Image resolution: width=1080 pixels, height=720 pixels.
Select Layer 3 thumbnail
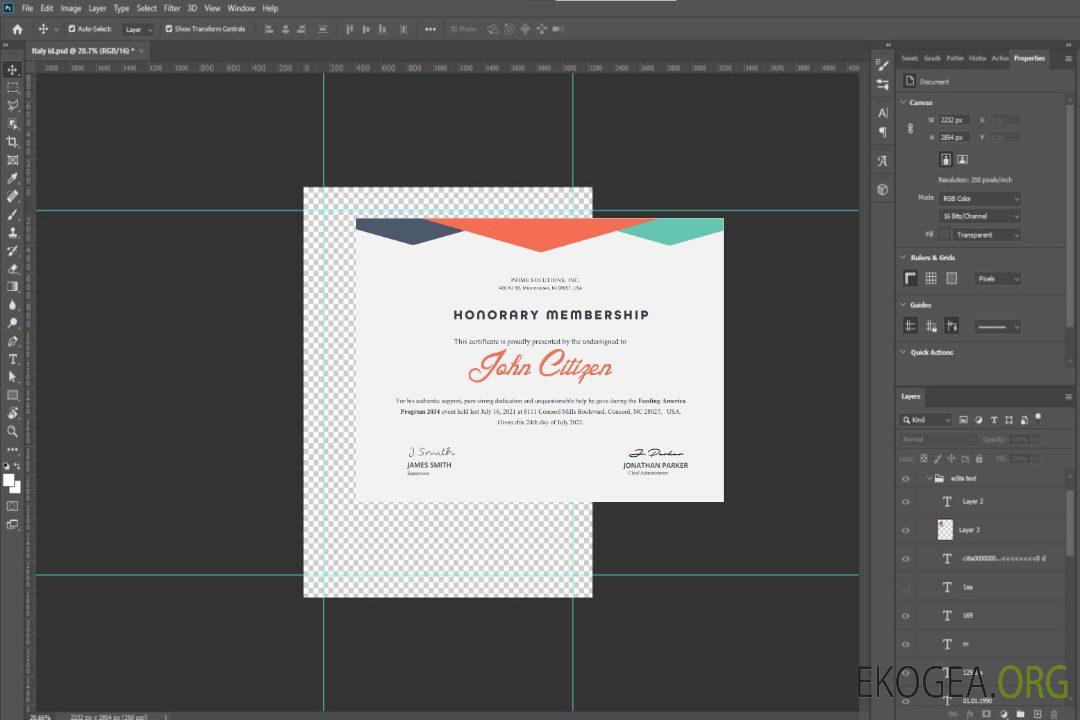click(945, 530)
